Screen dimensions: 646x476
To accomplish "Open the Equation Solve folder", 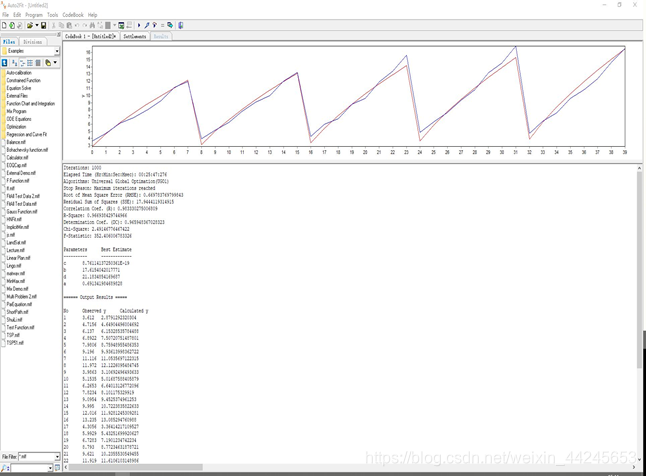I will pyautogui.click(x=19, y=88).
